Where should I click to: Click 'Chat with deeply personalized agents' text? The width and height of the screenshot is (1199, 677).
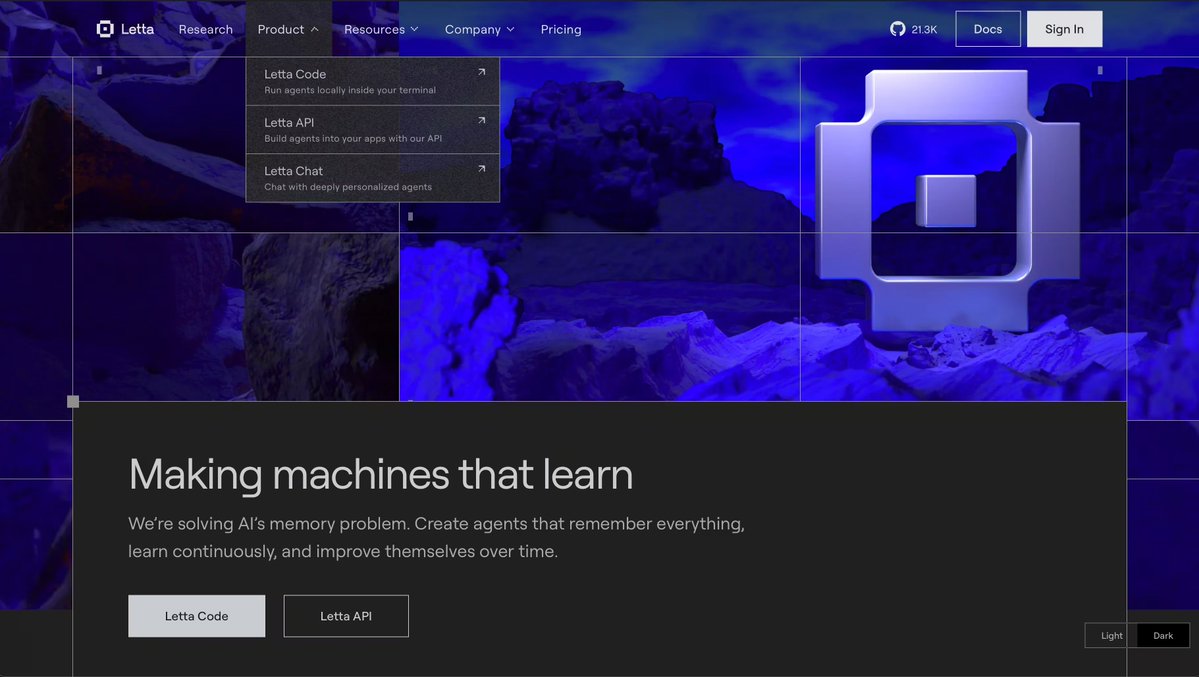click(x=347, y=187)
